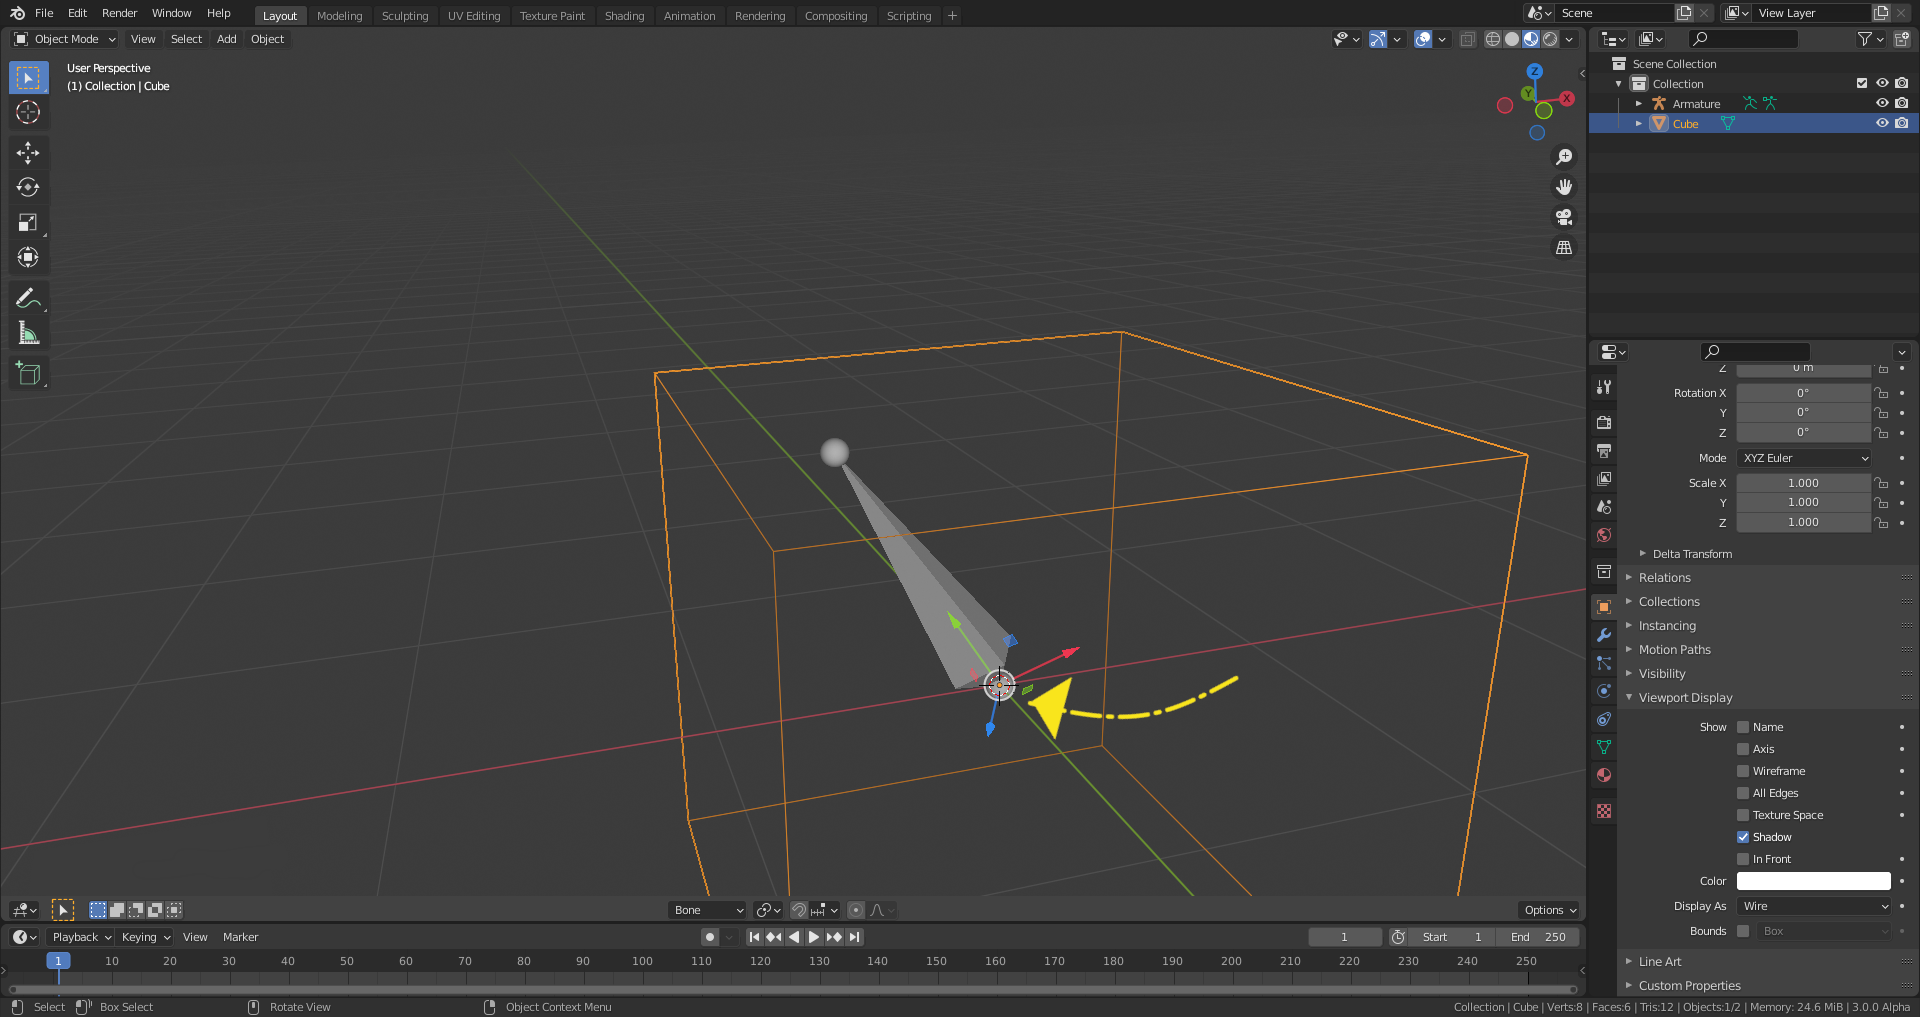
Task: Switch to the Shading workspace tab
Action: (x=624, y=16)
